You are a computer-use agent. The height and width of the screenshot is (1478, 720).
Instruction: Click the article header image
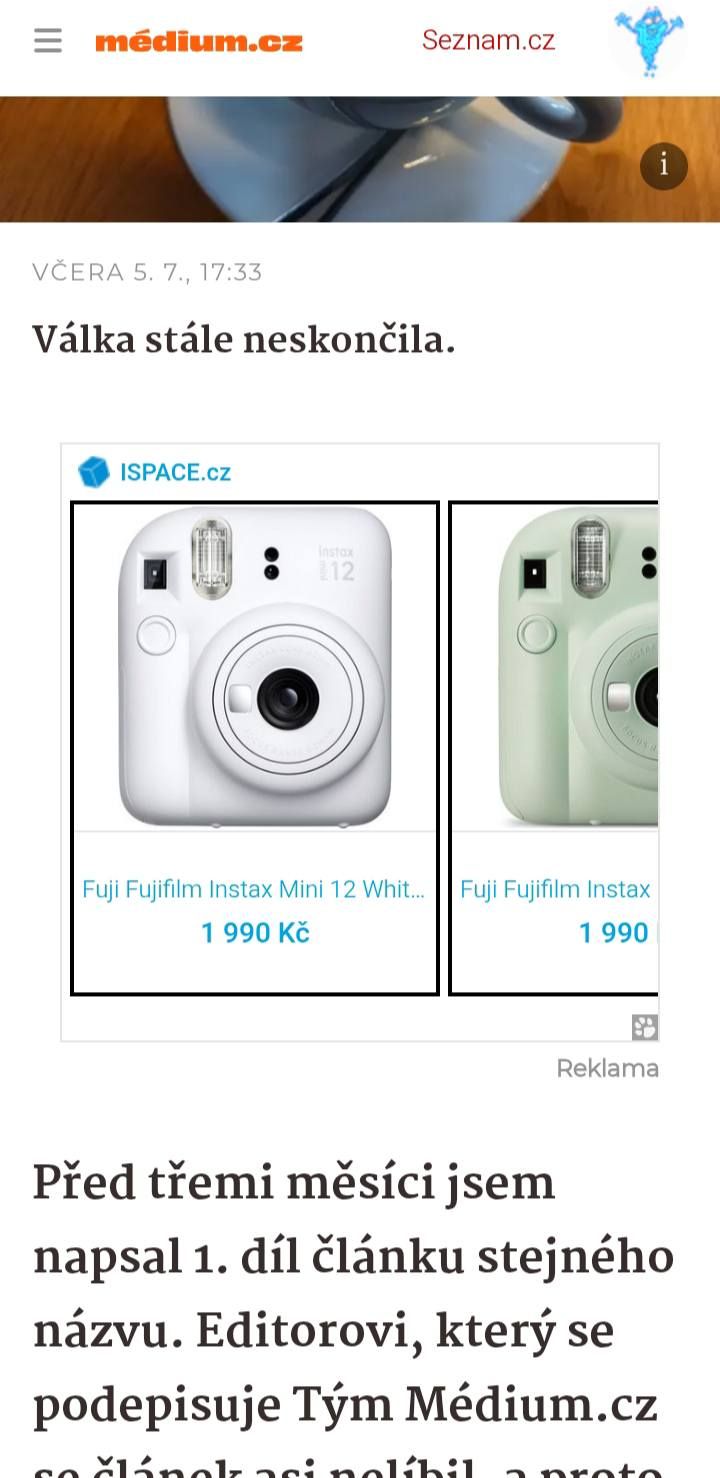click(360, 159)
